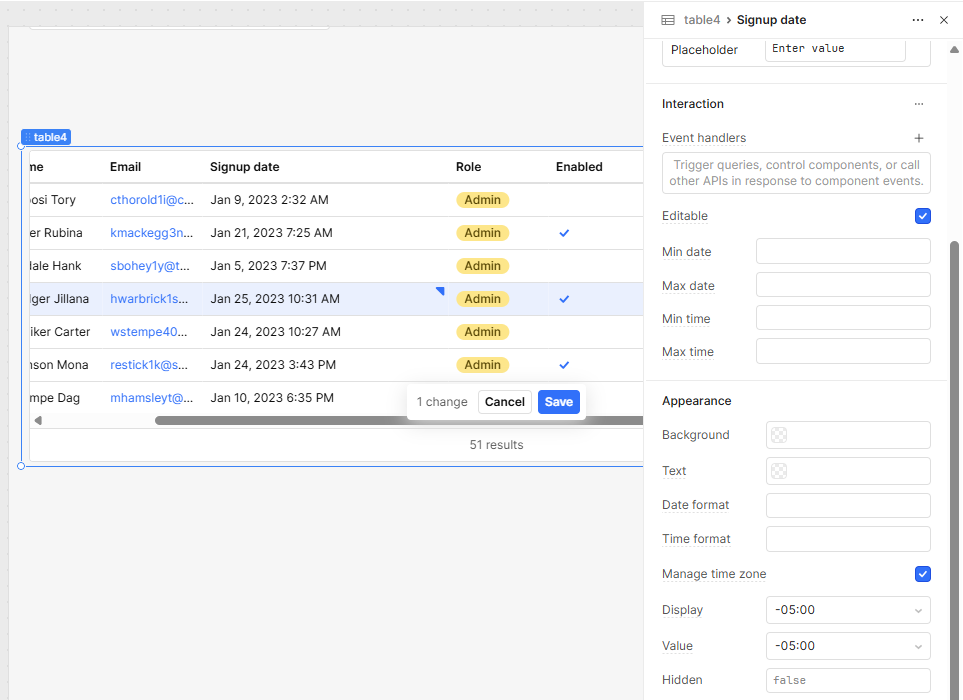The height and width of the screenshot is (700, 963).
Task: Click table4 in the breadcrumb
Action: [701, 20]
